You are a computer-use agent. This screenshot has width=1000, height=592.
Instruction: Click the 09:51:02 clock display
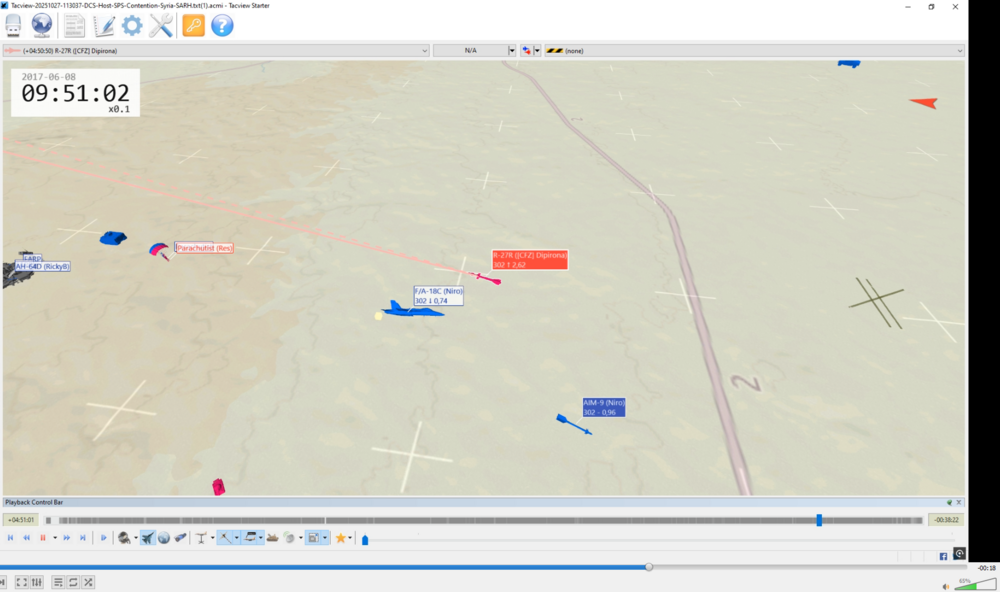[75, 93]
